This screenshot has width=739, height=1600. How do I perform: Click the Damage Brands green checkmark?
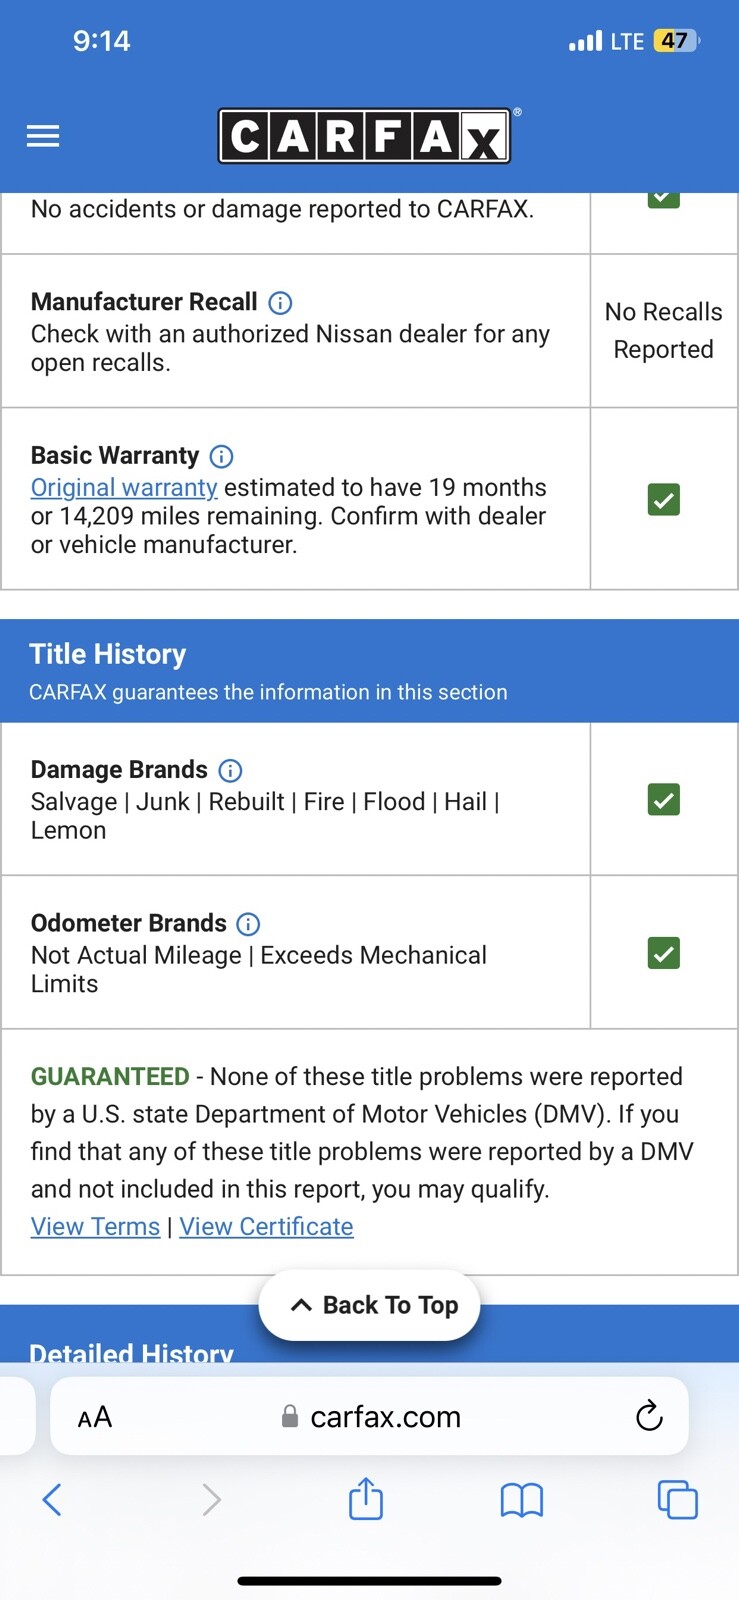[664, 800]
